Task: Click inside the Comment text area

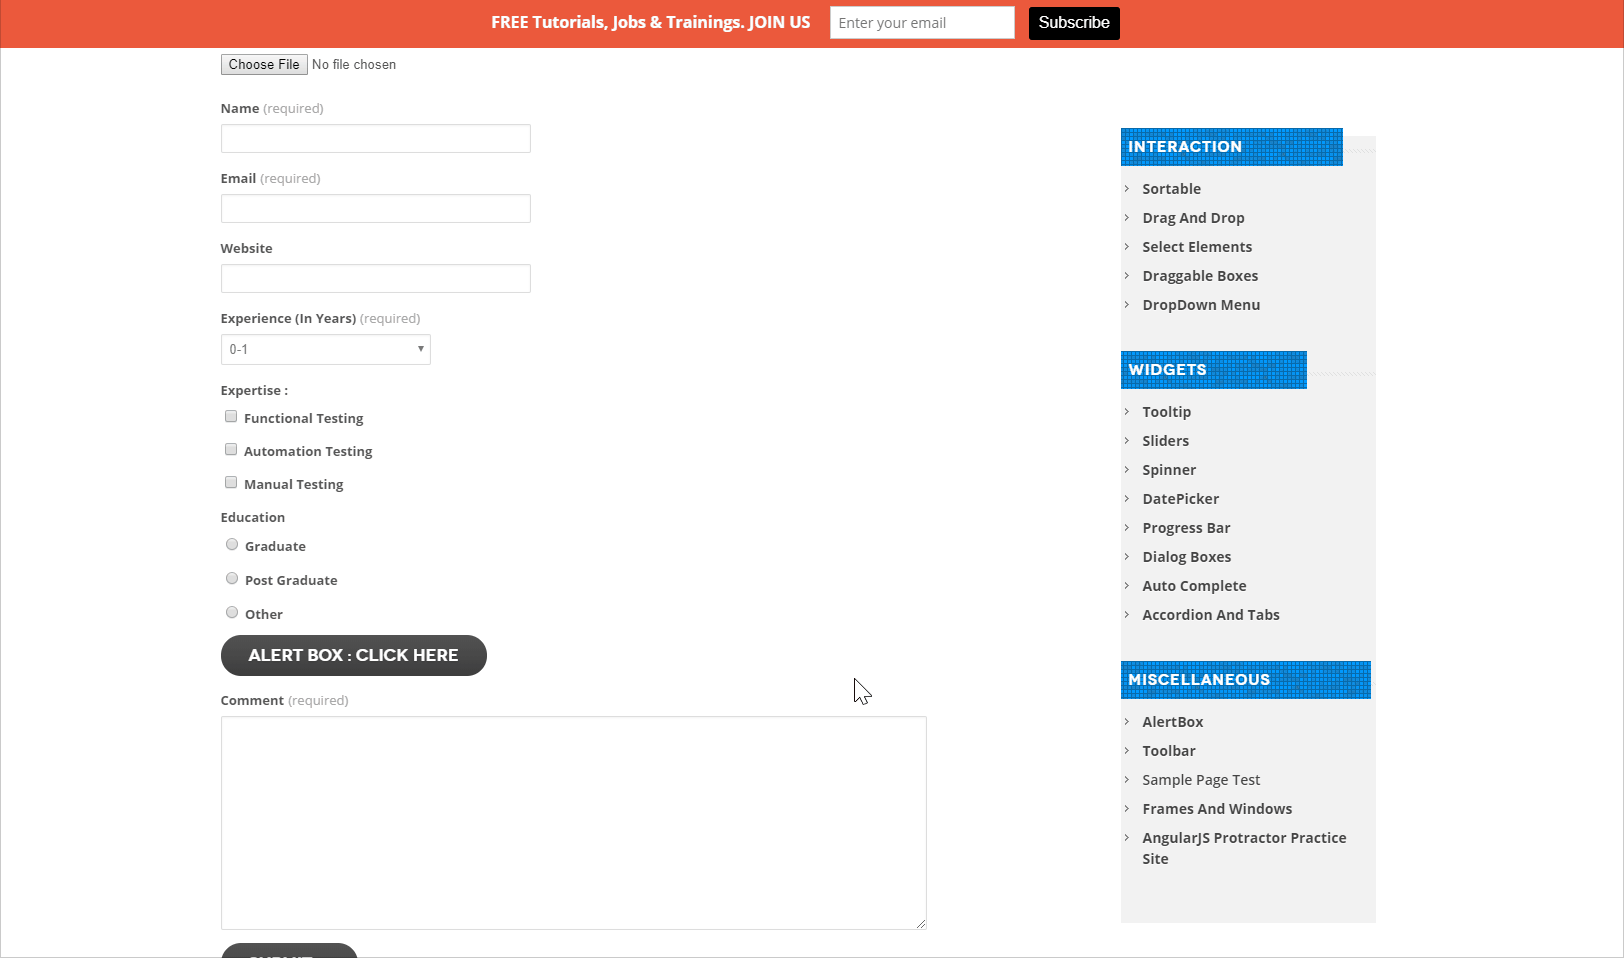Action: tap(574, 823)
